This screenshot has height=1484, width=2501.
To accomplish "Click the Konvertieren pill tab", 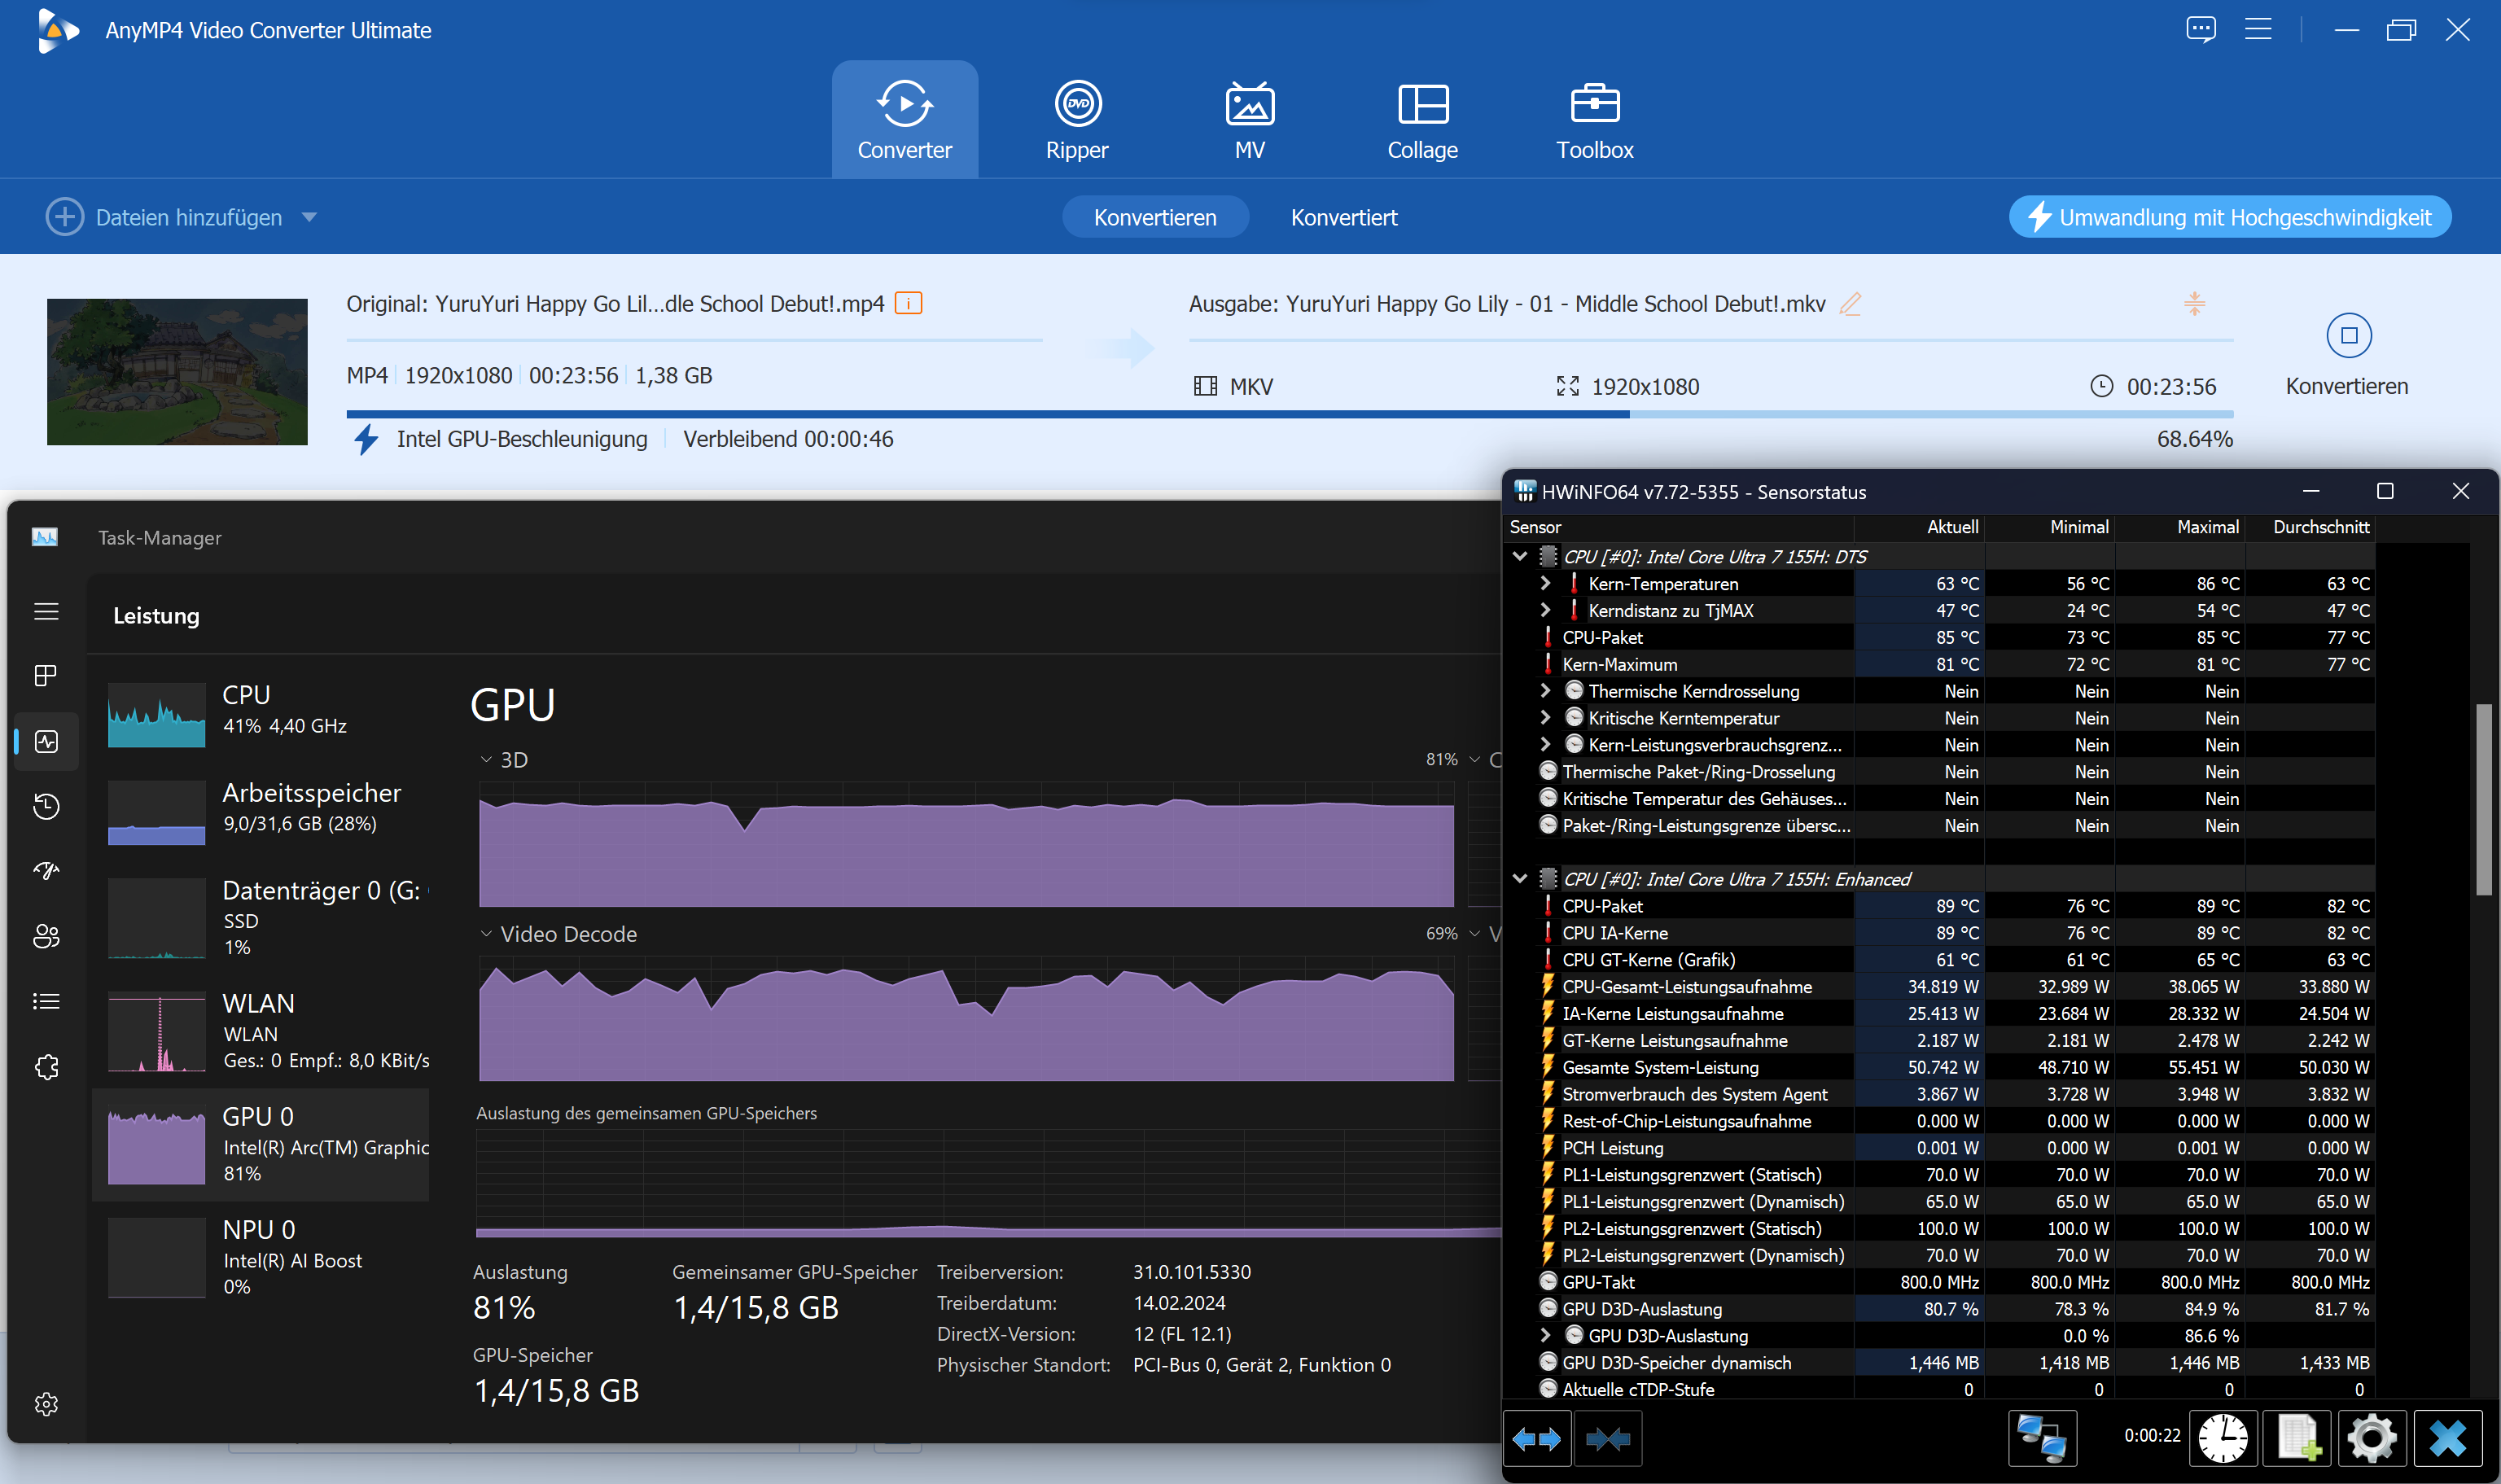I will [x=1155, y=217].
